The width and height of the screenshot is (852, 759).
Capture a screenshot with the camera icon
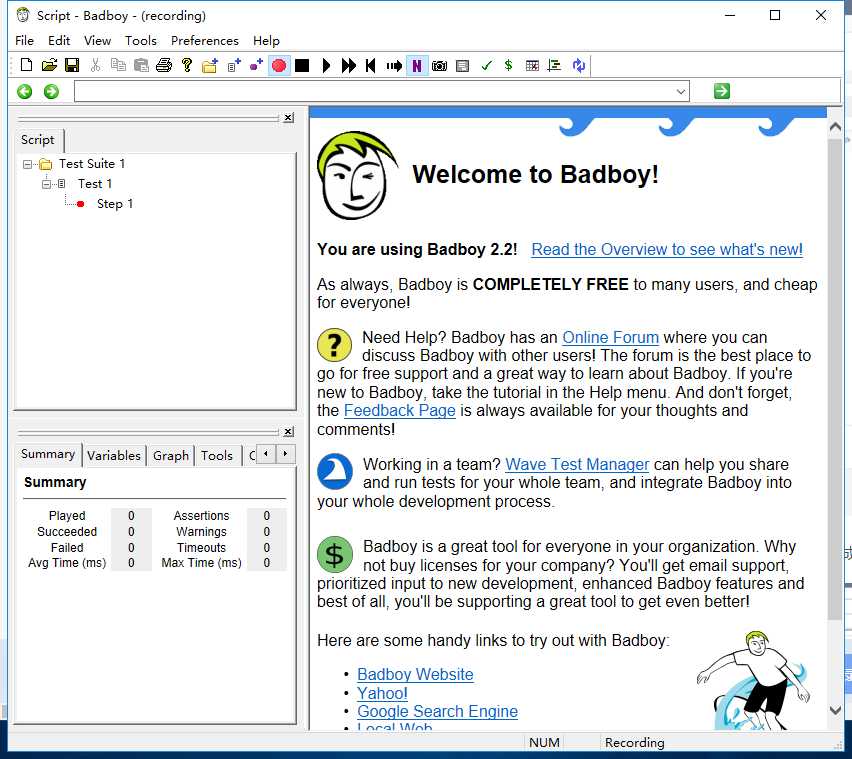[x=439, y=66]
